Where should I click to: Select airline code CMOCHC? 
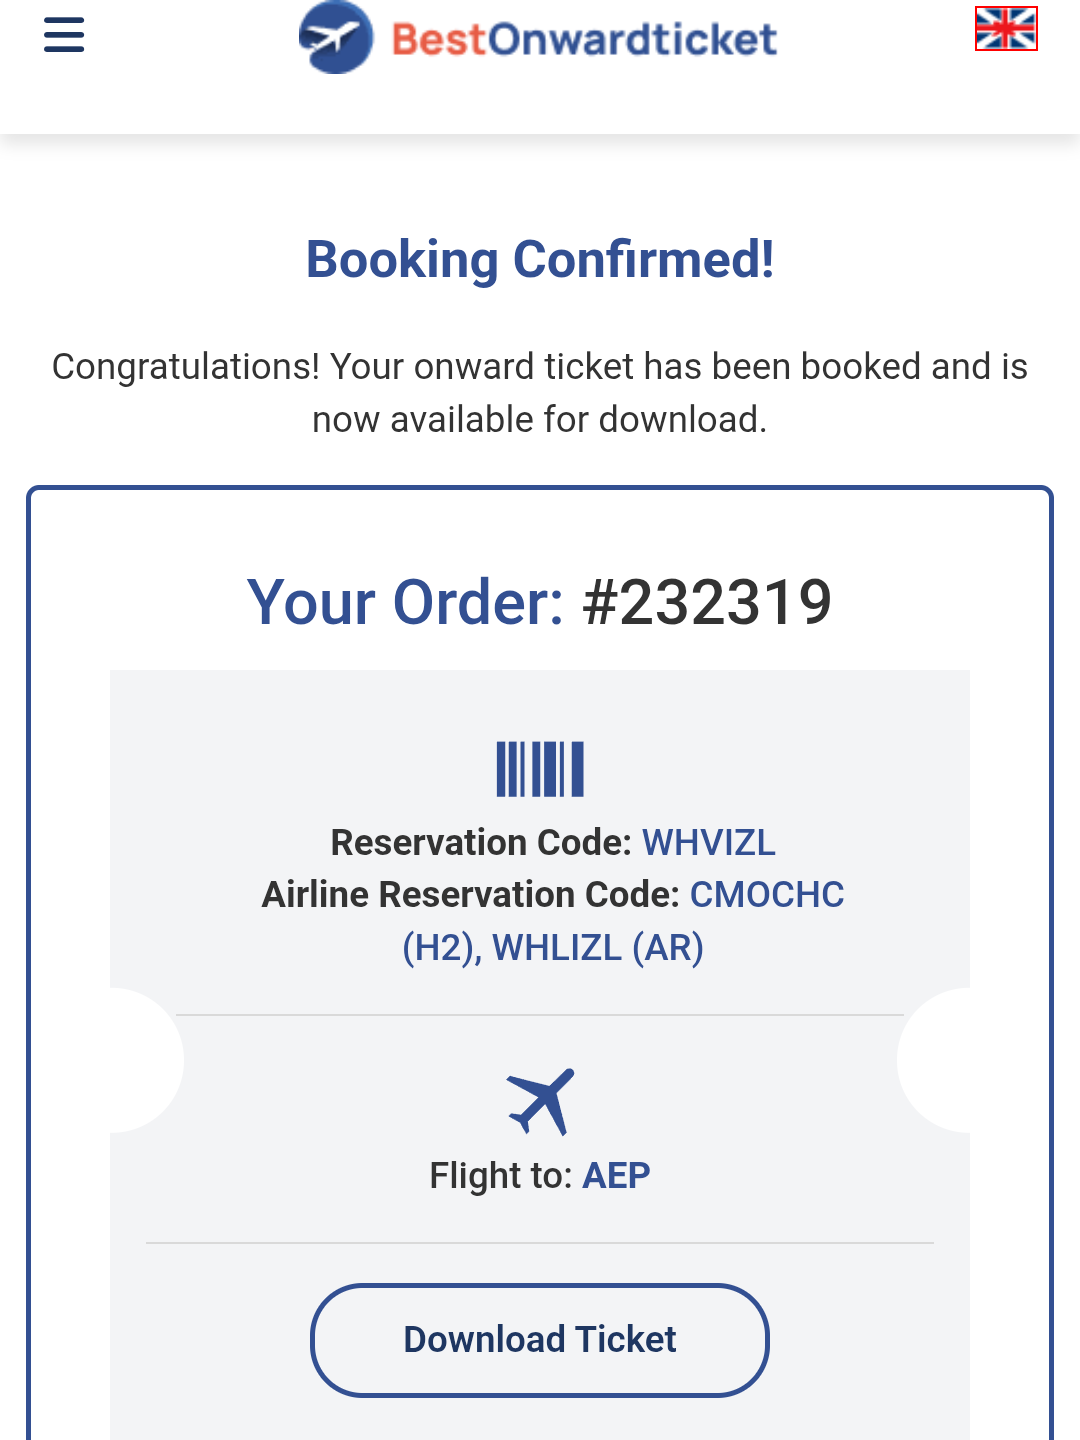click(x=767, y=895)
